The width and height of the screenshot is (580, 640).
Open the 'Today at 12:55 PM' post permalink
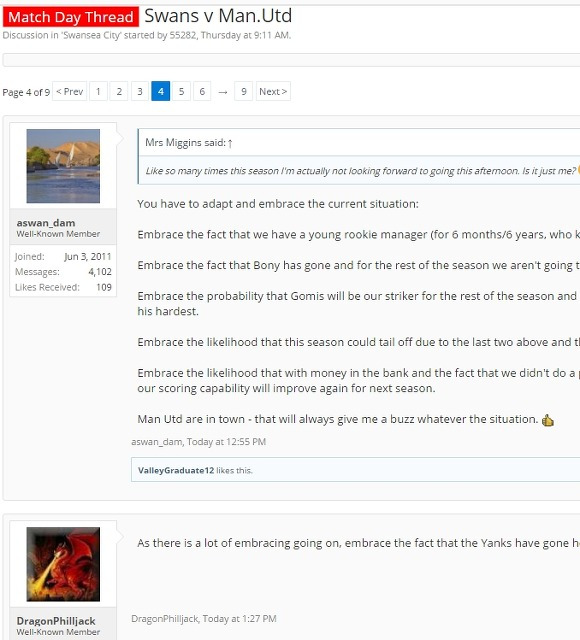227,442
